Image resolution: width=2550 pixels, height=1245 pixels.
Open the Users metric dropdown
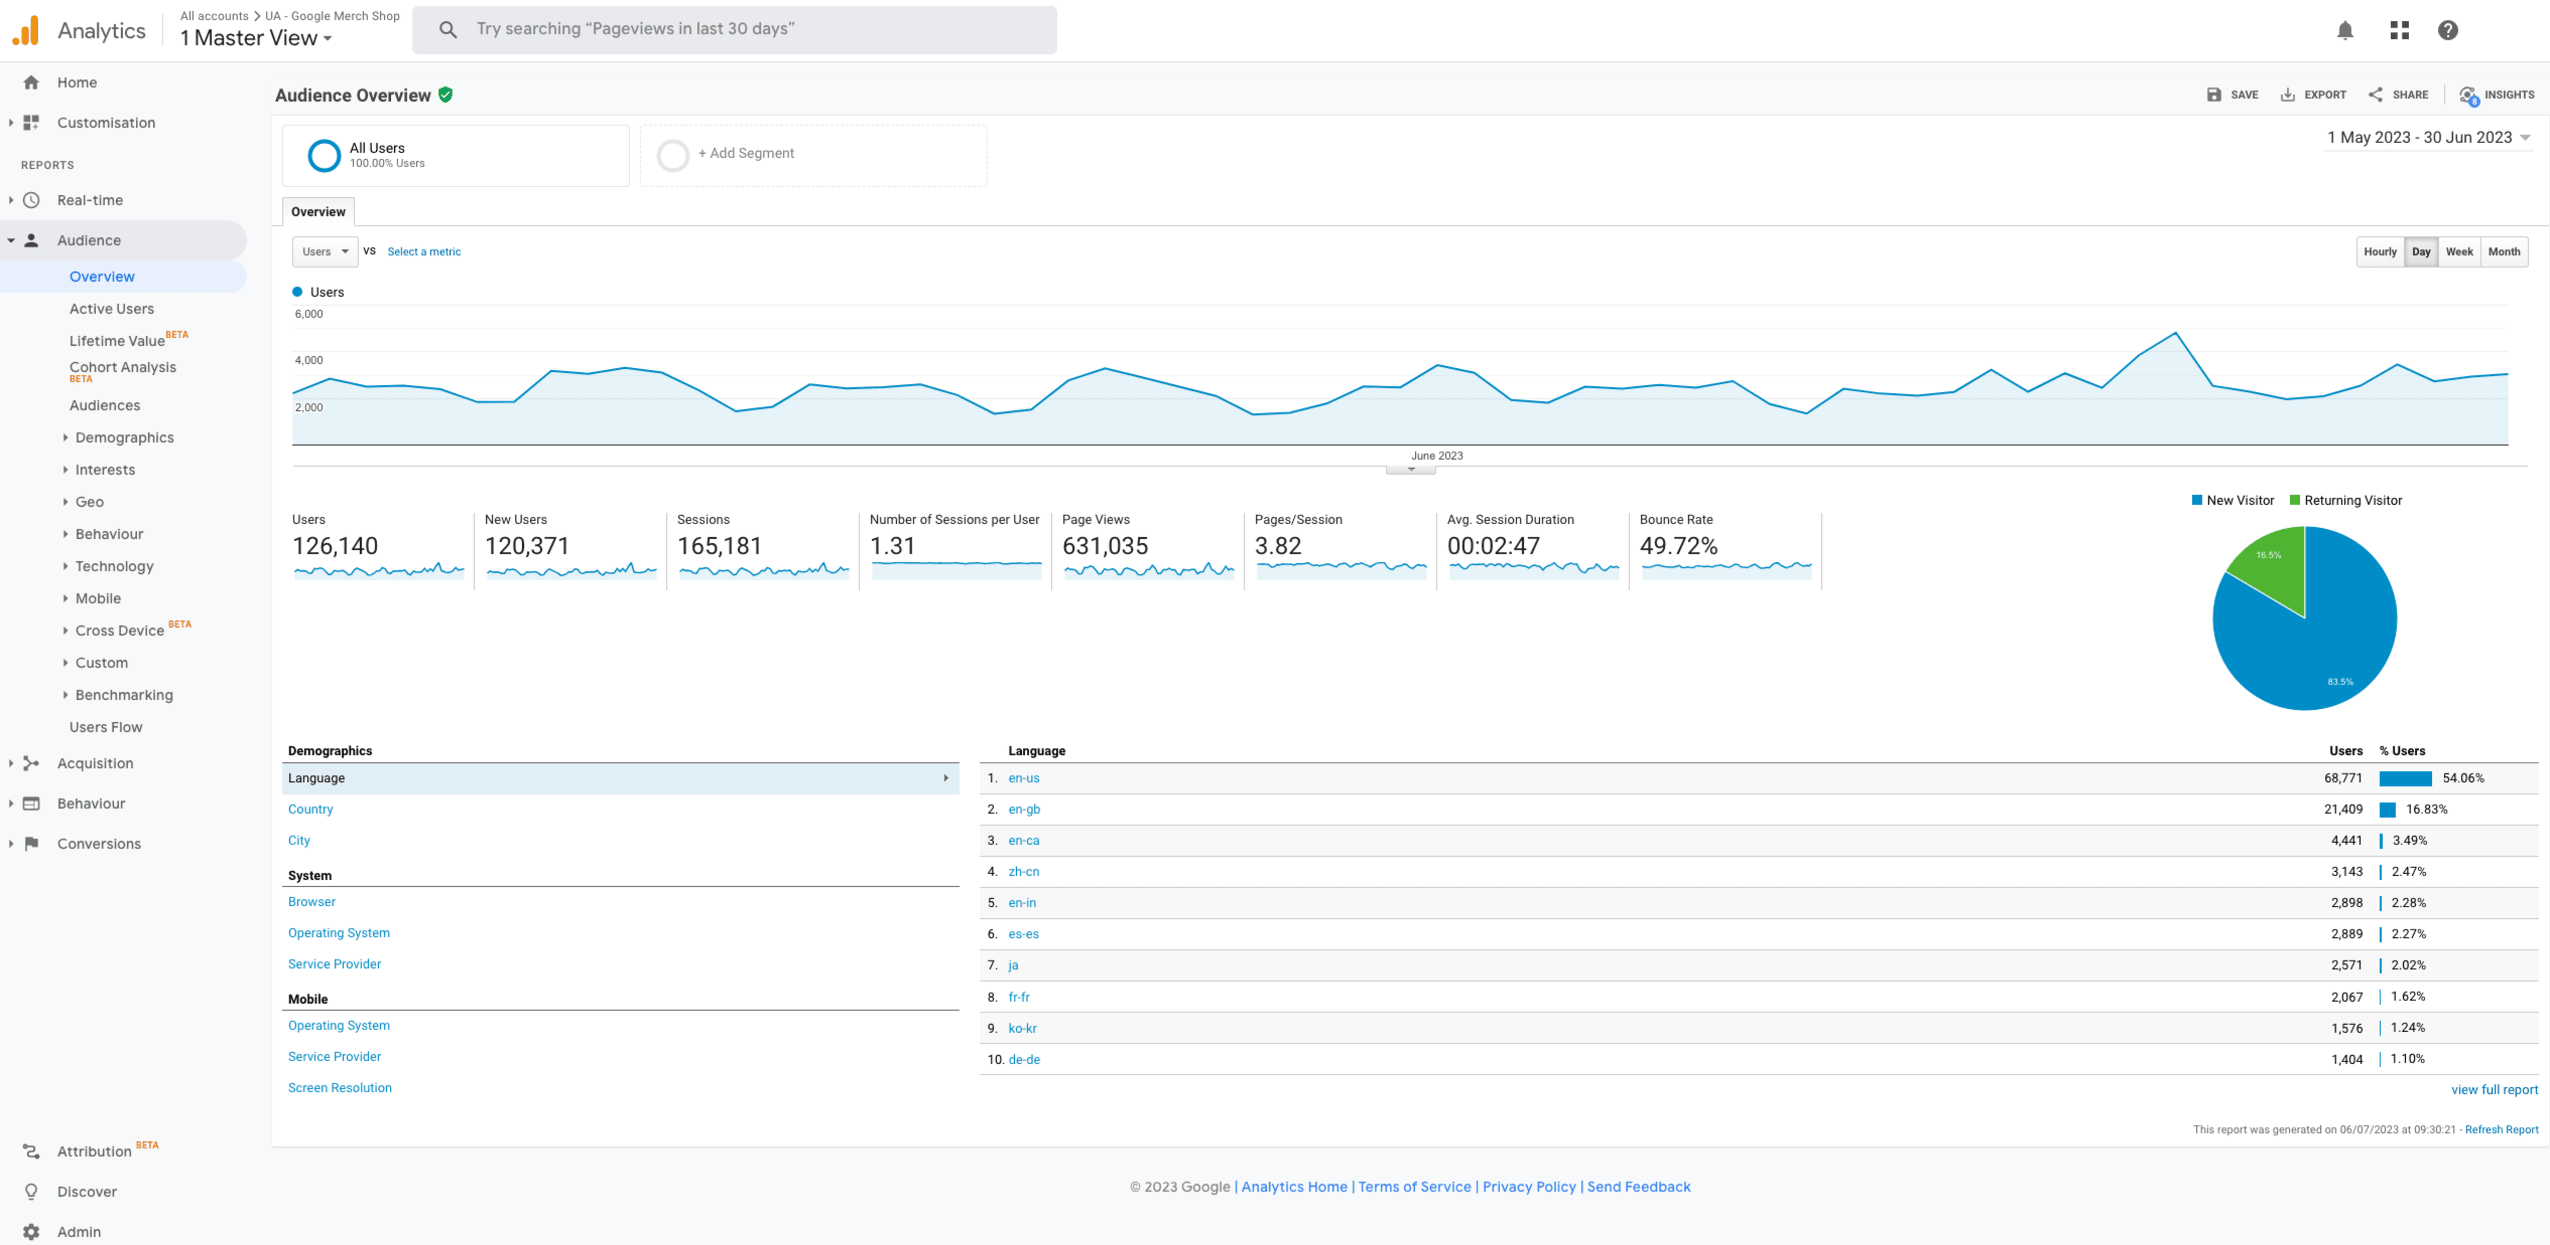pyautogui.click(x=324, y=251)
